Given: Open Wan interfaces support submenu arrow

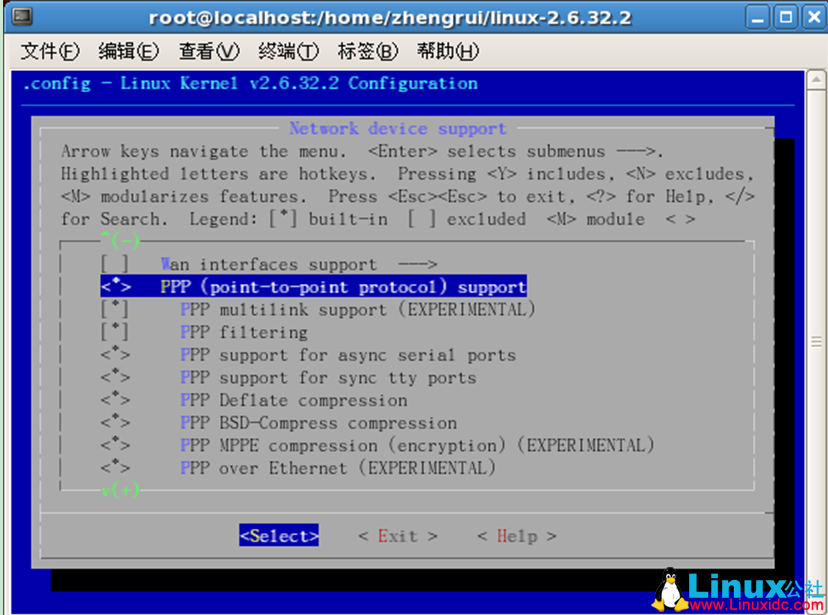Looking at the screenshot, I should click(x=417, y=264).
